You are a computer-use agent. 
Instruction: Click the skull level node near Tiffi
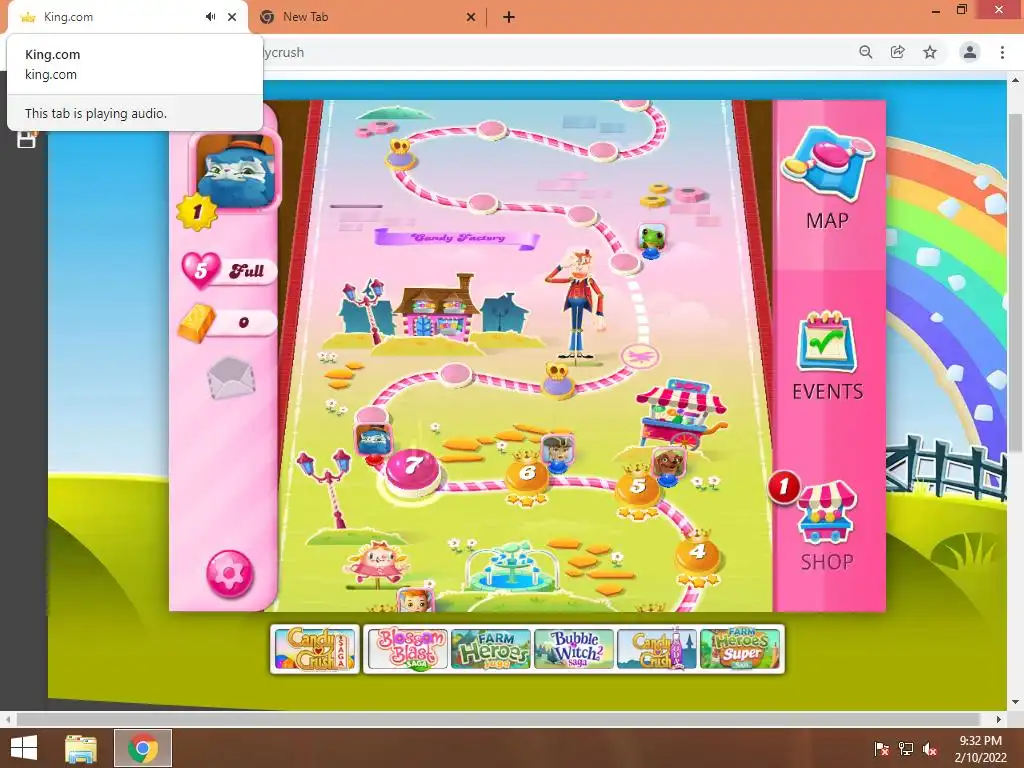click(558, 381)
